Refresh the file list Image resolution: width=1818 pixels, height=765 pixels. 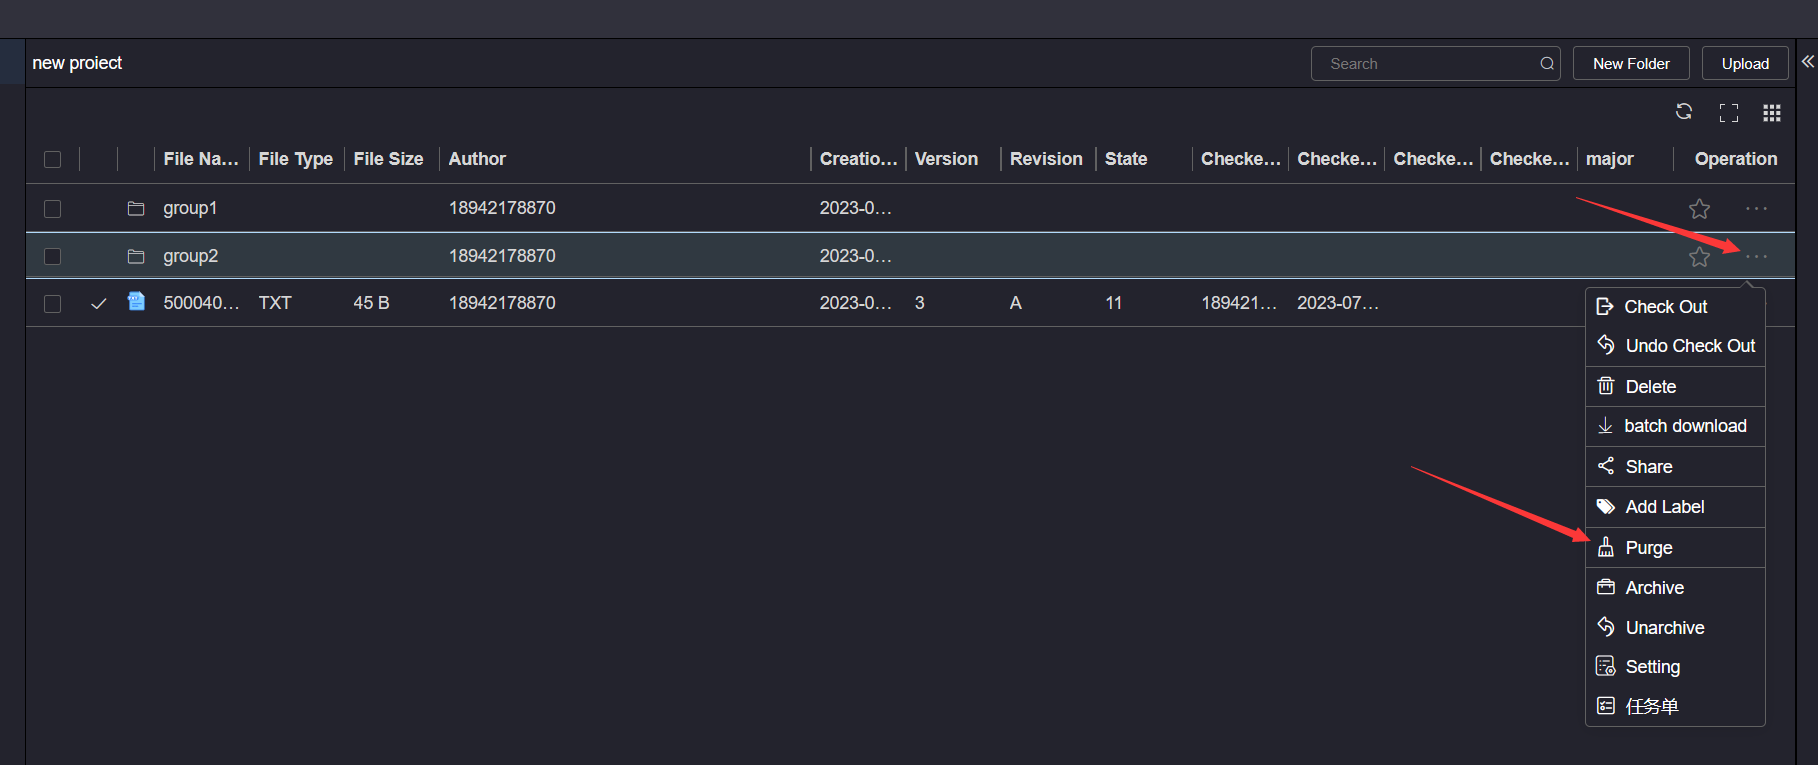pos(1684,112)
